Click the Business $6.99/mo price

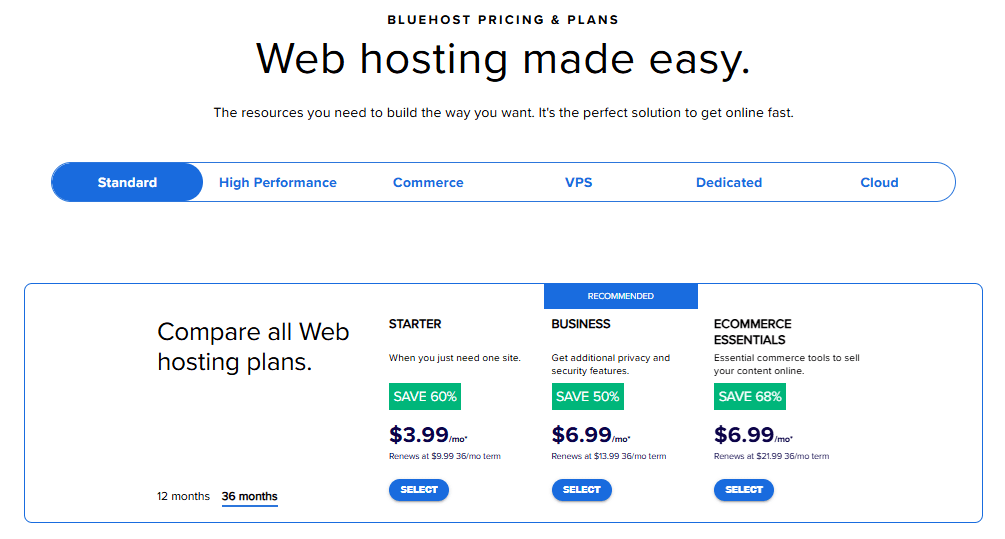591,435
